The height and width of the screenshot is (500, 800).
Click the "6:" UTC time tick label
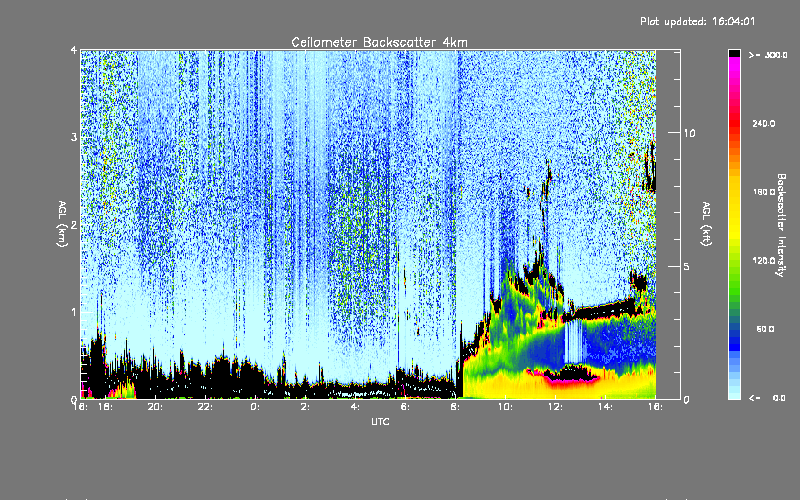405,407
